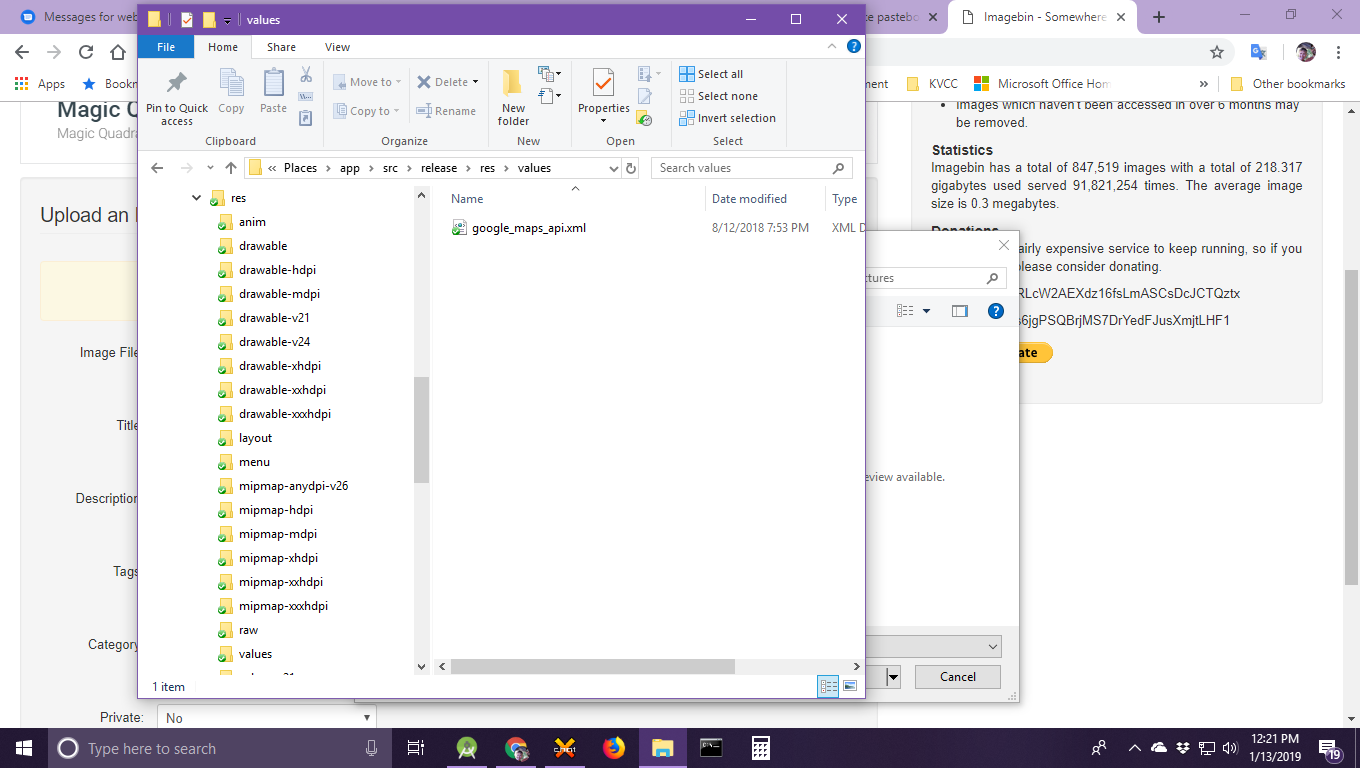Click the Copy icon in Clipboard group

231,91
